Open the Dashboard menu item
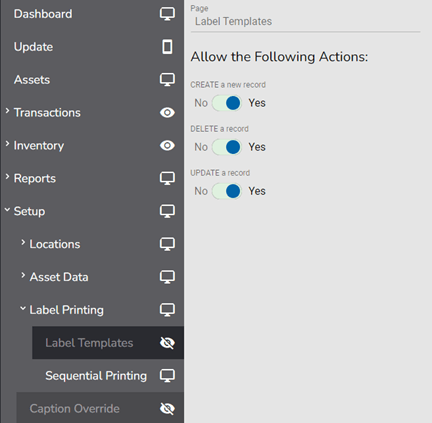The height and width of the screenshot is (423, 432). pyautogui.click(x=43, y=14)
